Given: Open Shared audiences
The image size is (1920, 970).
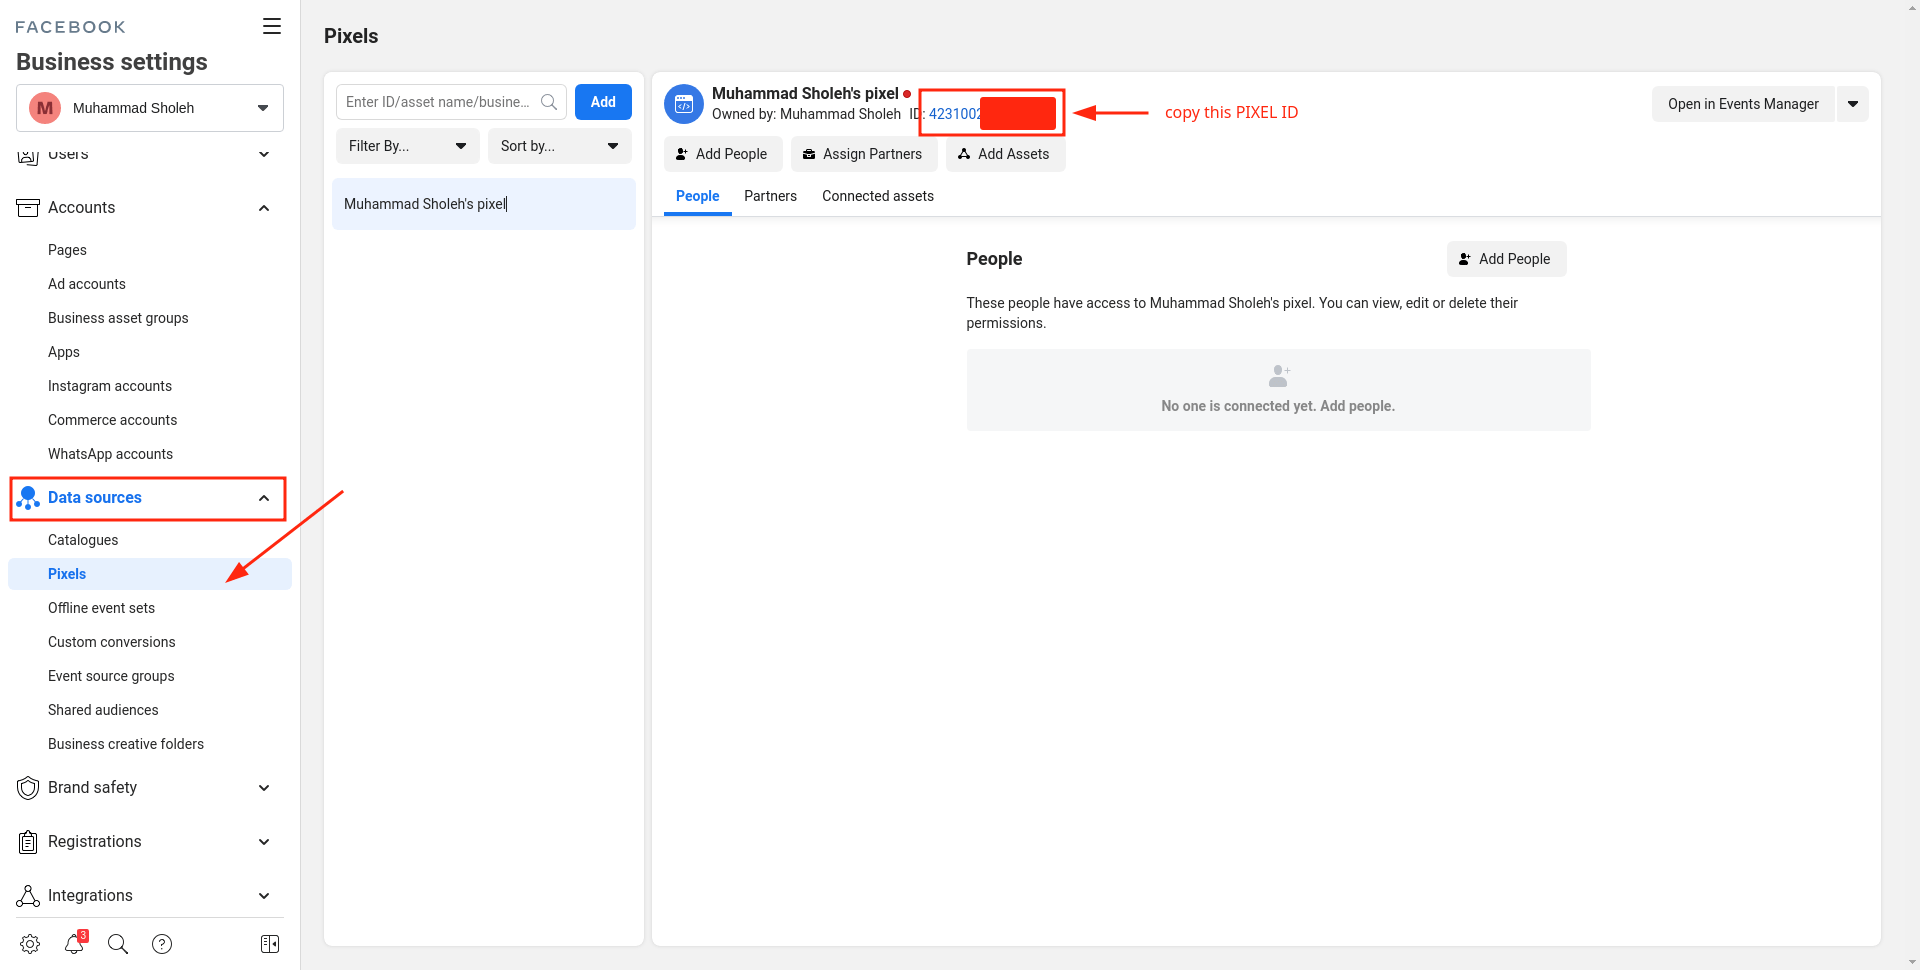Looking at the screenshot, I should tap(103, 710).
